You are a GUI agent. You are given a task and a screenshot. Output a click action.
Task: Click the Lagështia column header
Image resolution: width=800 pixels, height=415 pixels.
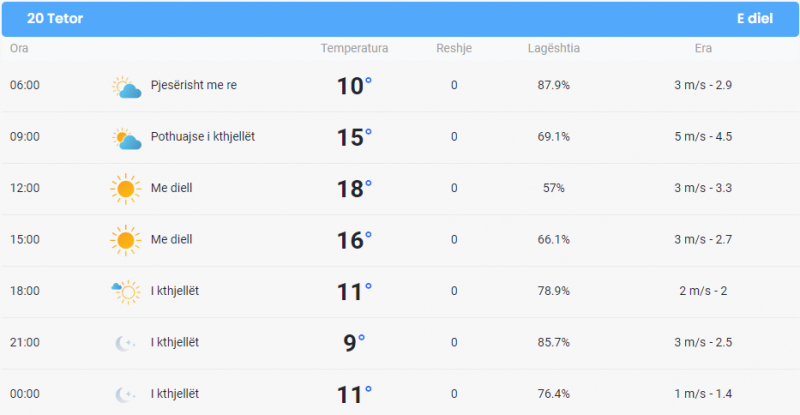pyautogui.click(x=554, y=48)
